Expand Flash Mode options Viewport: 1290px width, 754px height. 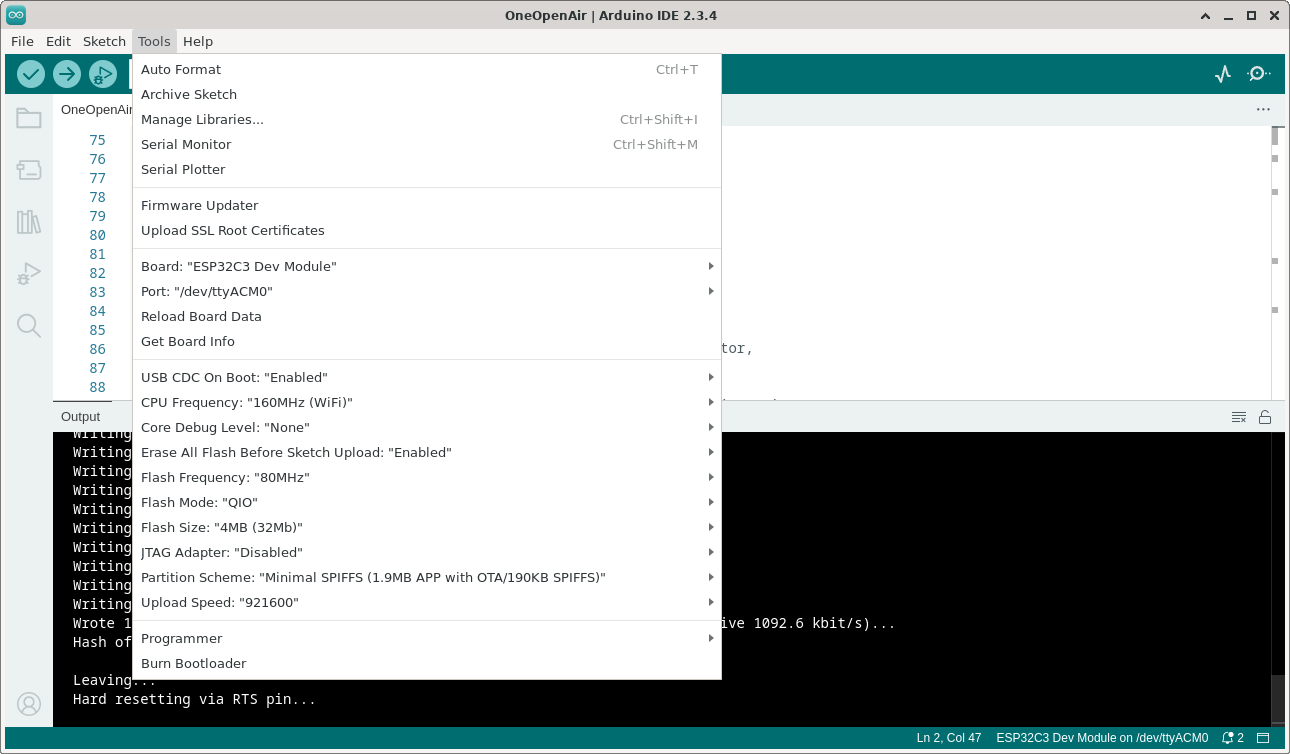427,502
